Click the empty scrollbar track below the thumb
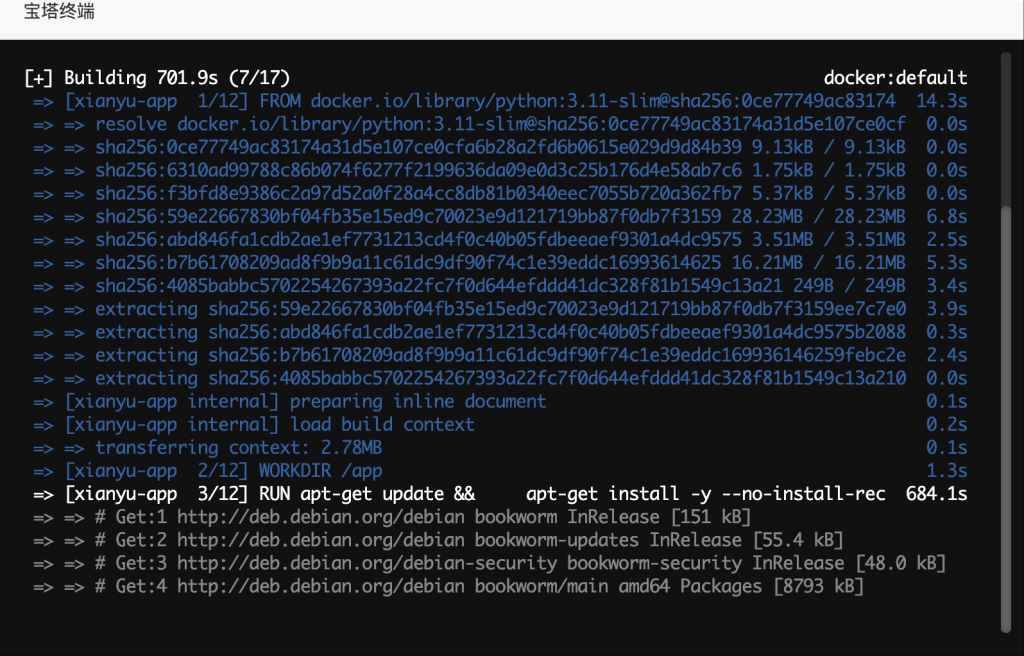Viewport: 1024px width, 656px height. pyautogui.click(x=1006, y=641)
